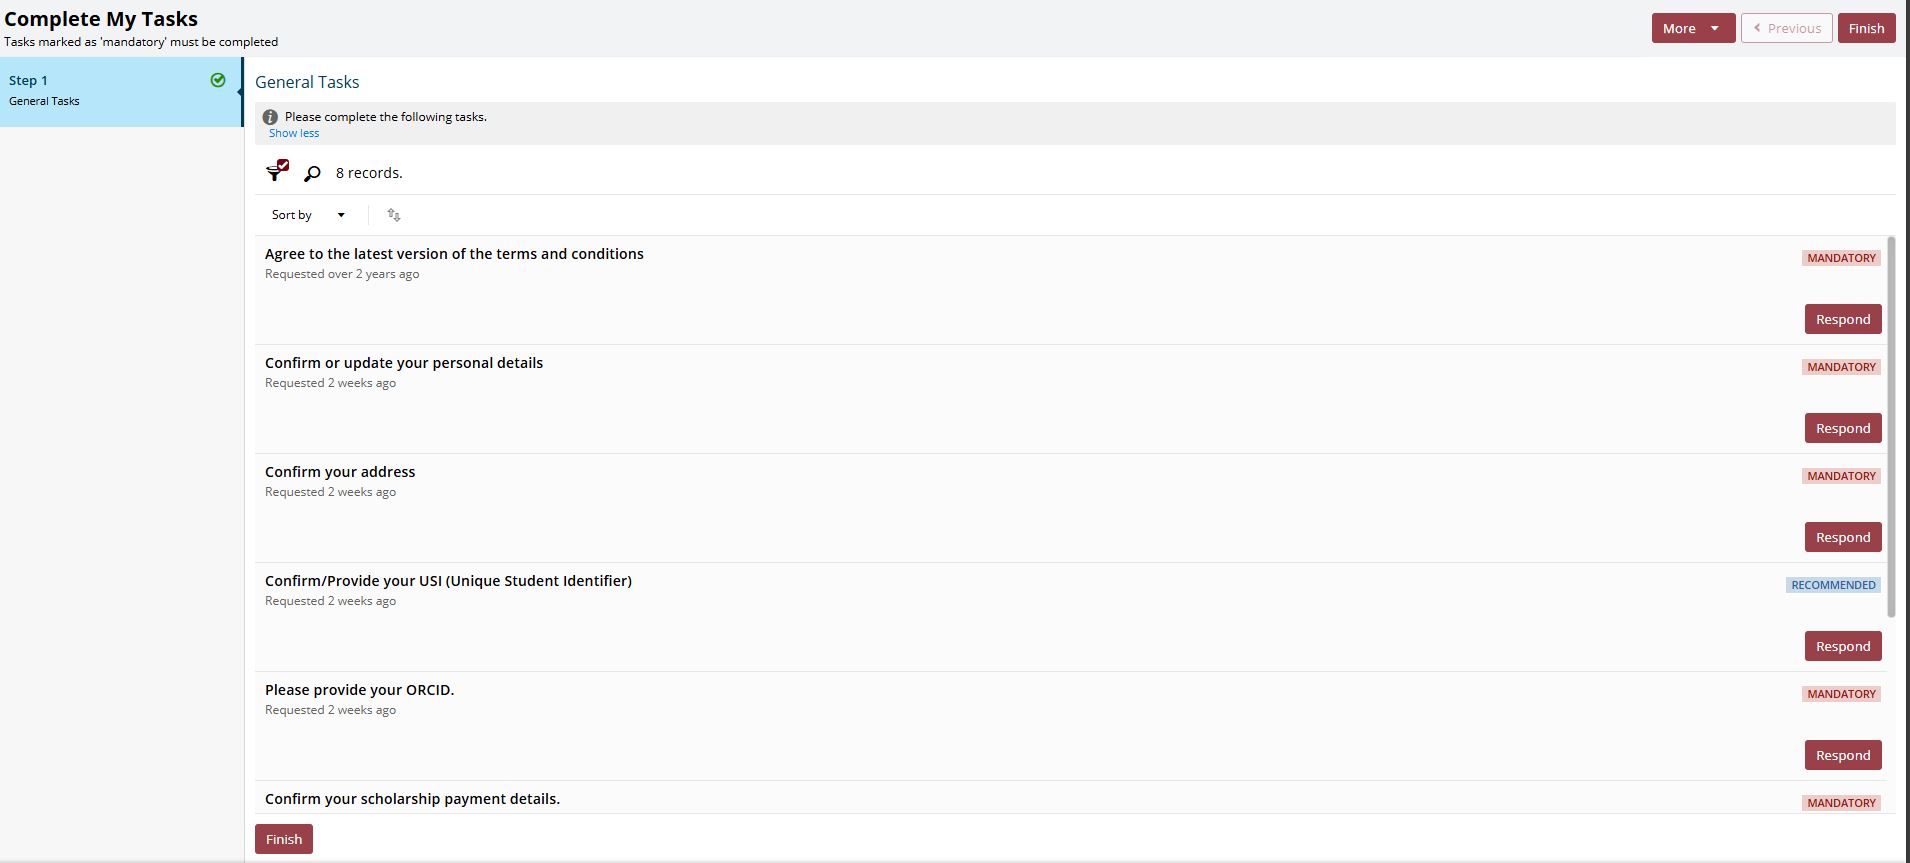The height and width of the screenshot is (863, 1910).
Task: Respond to the ORCID task
Action: click(1843, 755)
